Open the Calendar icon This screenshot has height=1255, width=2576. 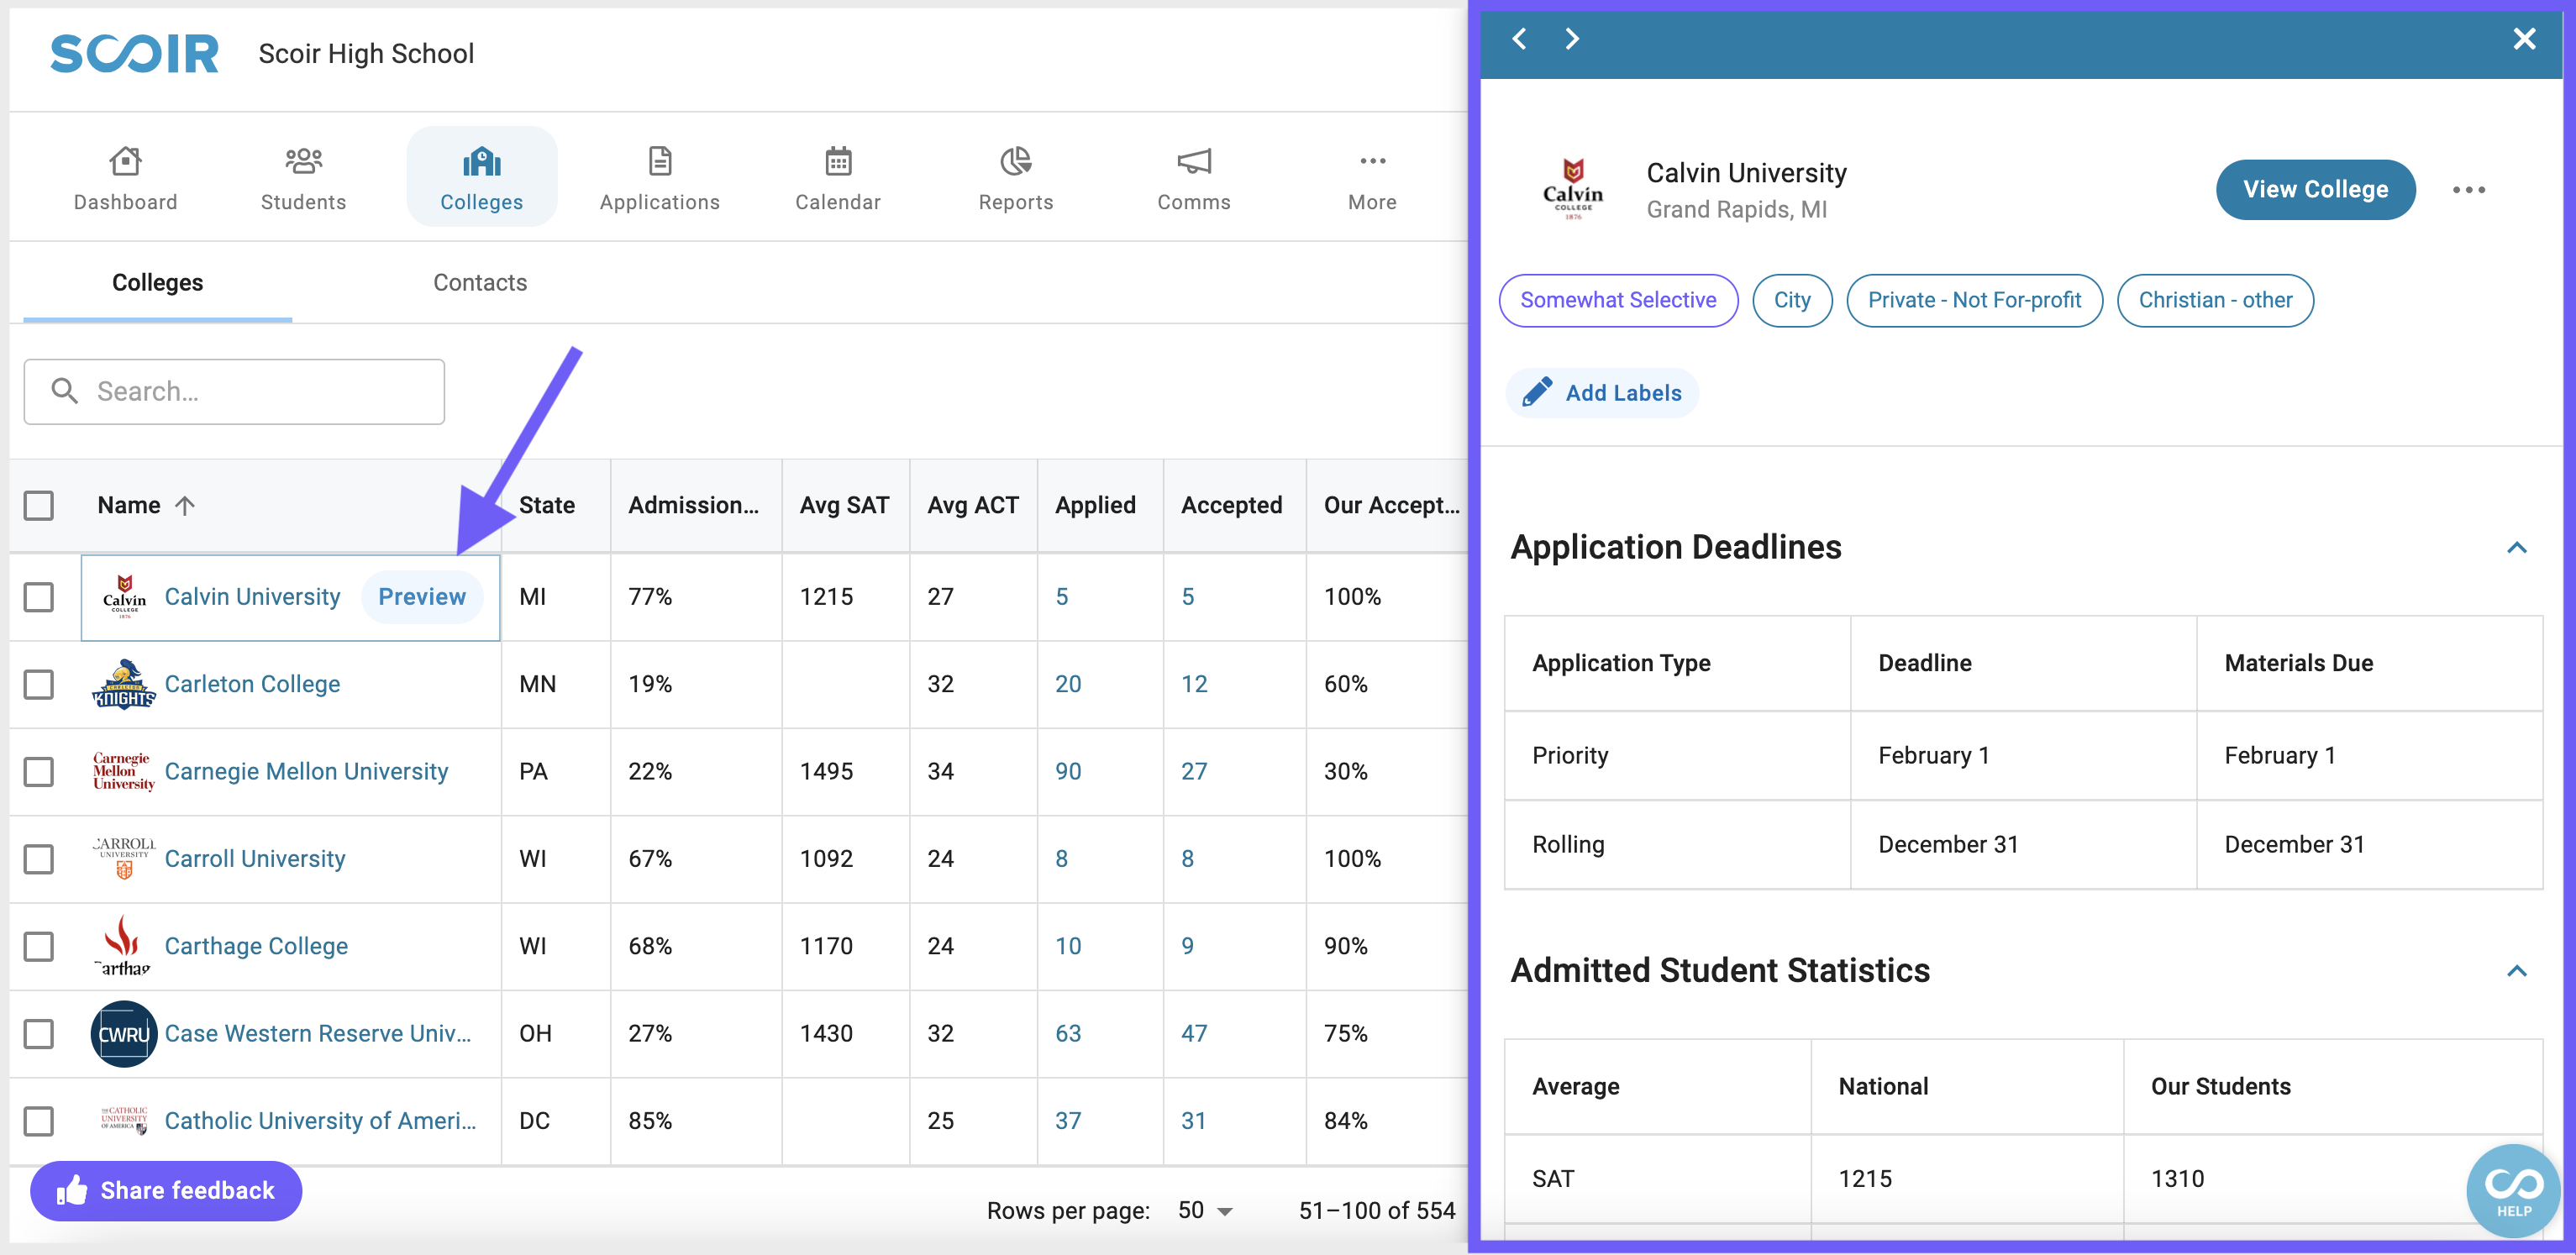point(838,161)
